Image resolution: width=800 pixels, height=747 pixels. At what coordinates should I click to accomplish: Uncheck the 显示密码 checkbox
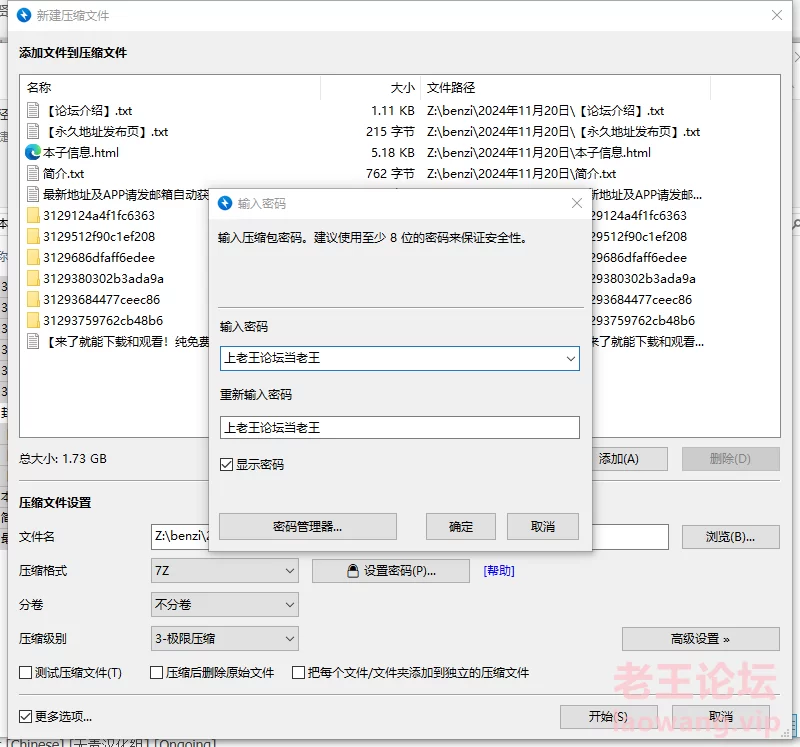227,465
